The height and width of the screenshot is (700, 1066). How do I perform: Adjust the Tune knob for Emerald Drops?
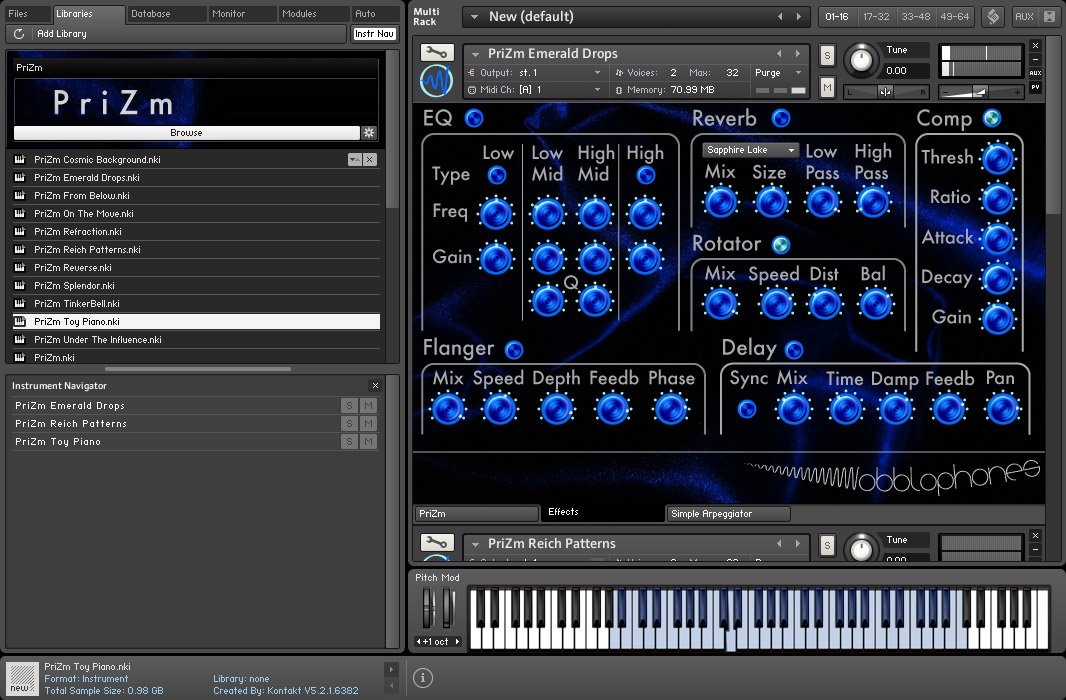pos(861,60)
